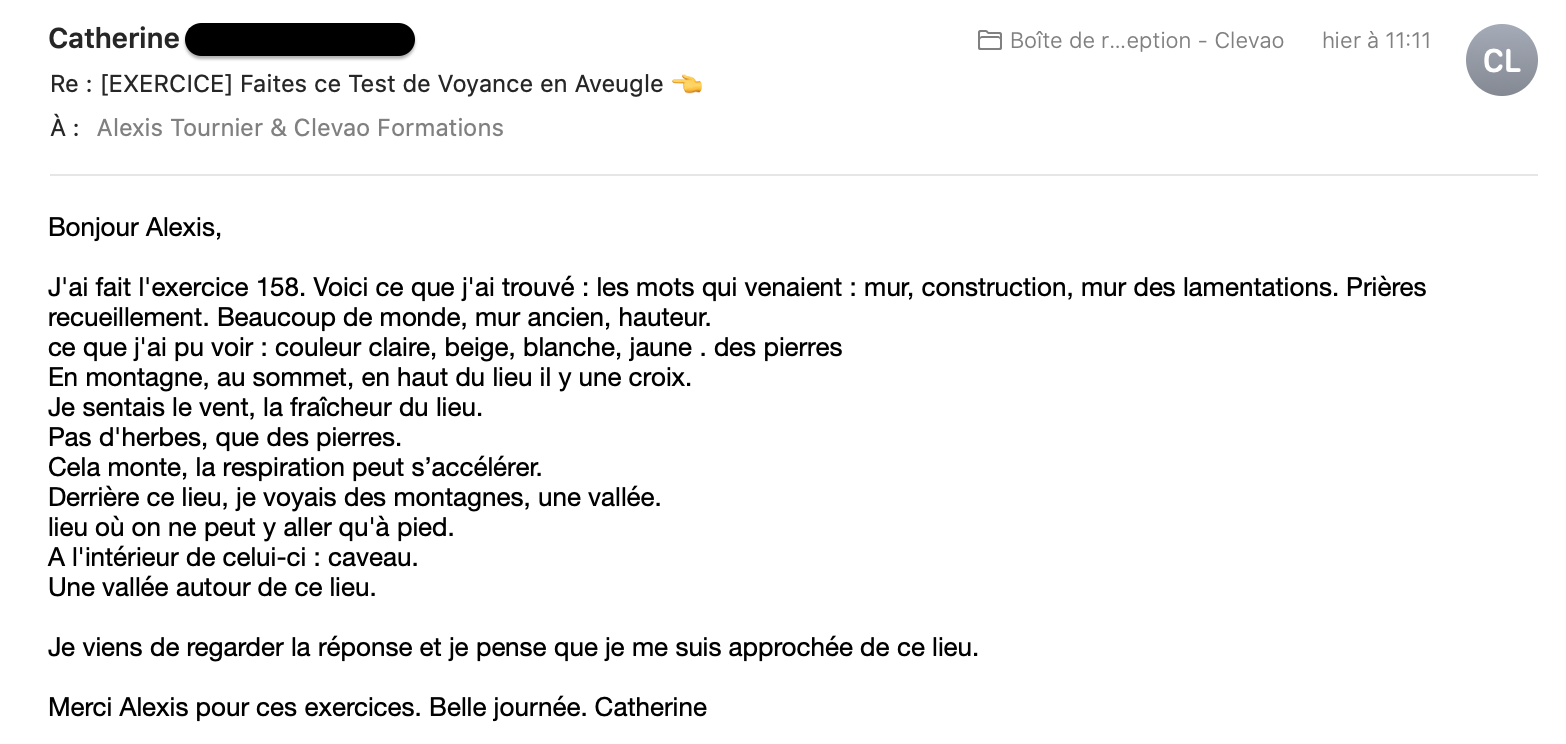Click the blacked-out sender surname

[300, 40]
